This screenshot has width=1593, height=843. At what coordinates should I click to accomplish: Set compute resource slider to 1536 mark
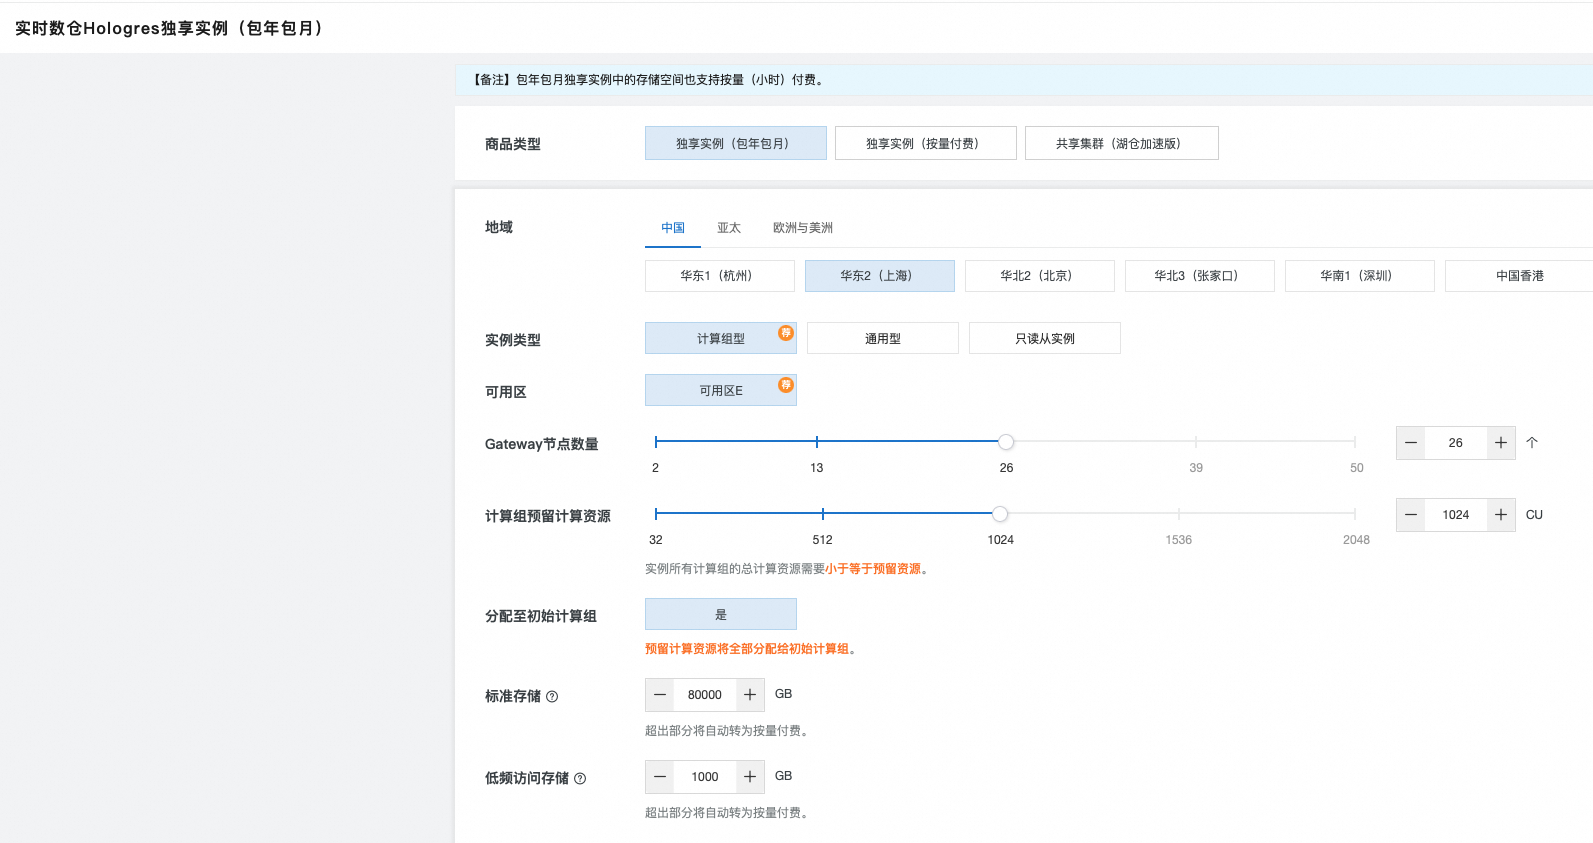click(1179, 514)
